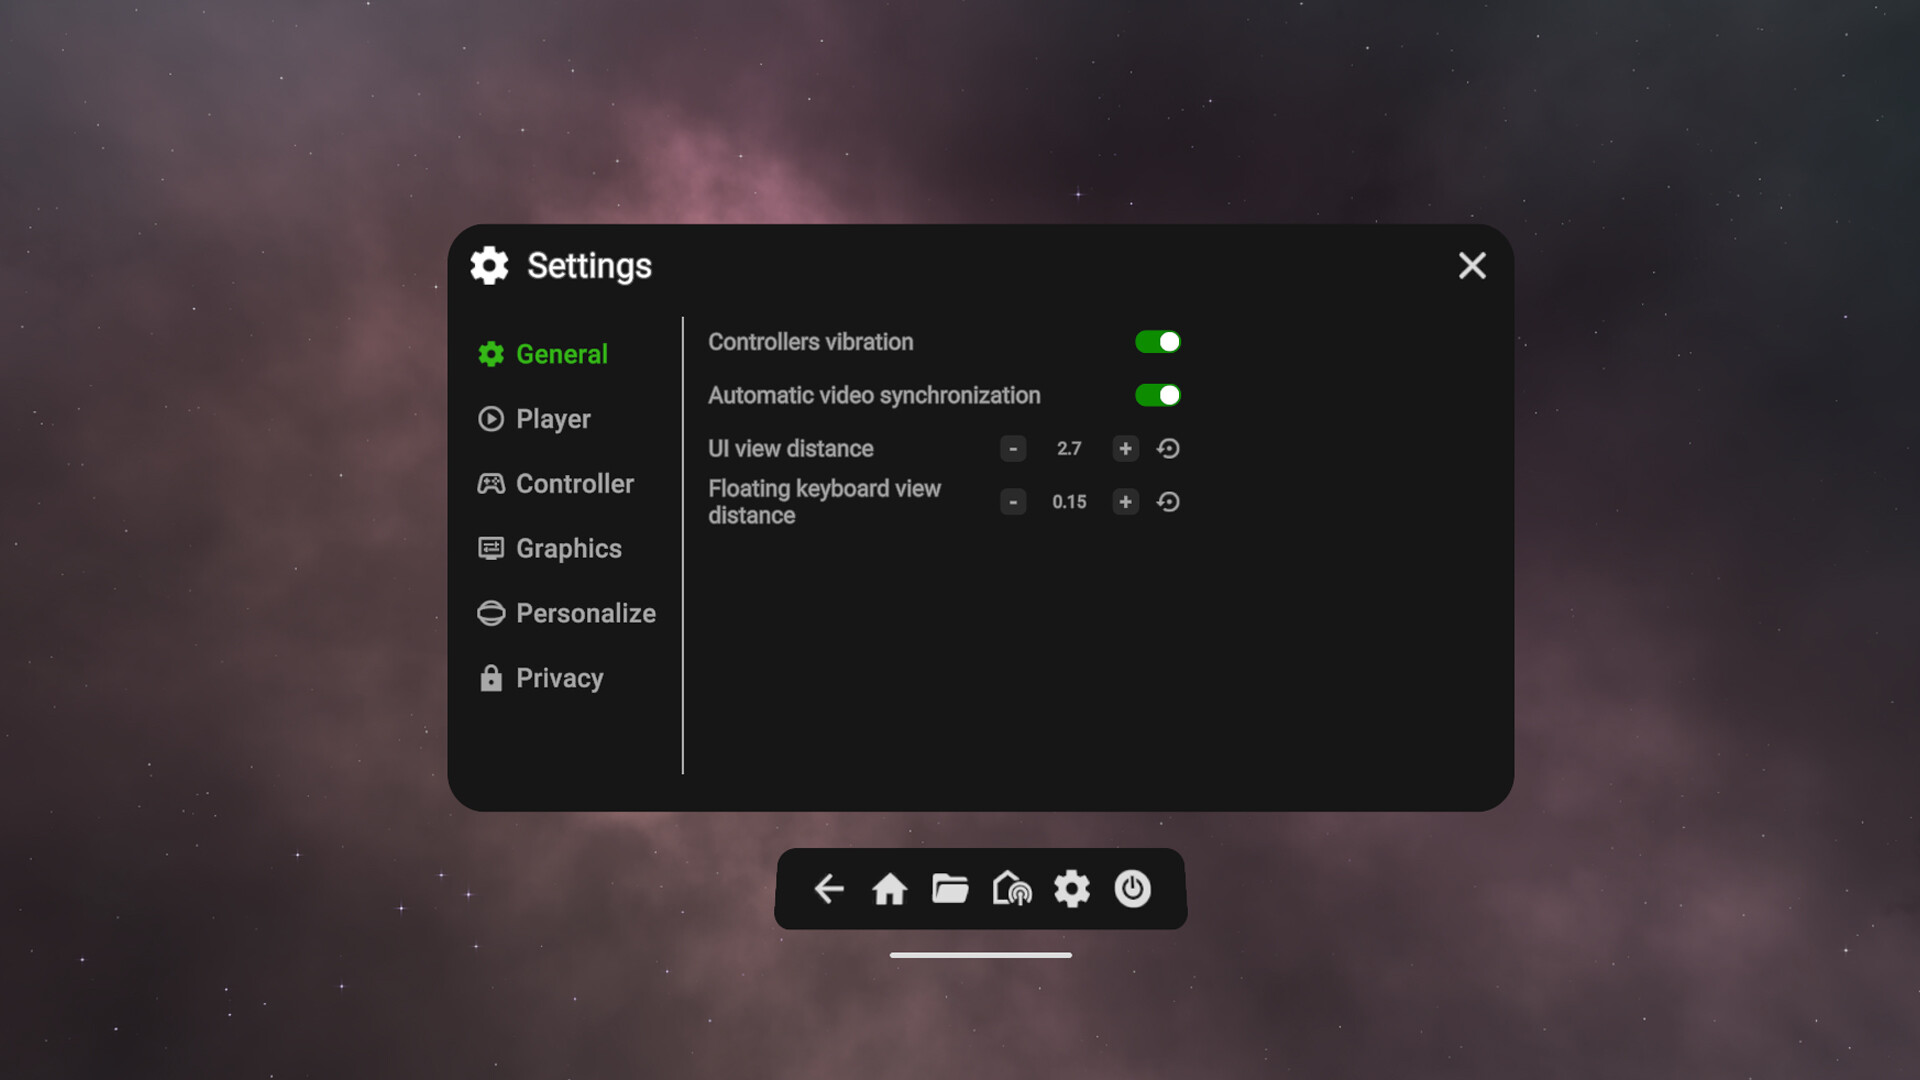Close the Settings panel

click(x=1472, y=266)
